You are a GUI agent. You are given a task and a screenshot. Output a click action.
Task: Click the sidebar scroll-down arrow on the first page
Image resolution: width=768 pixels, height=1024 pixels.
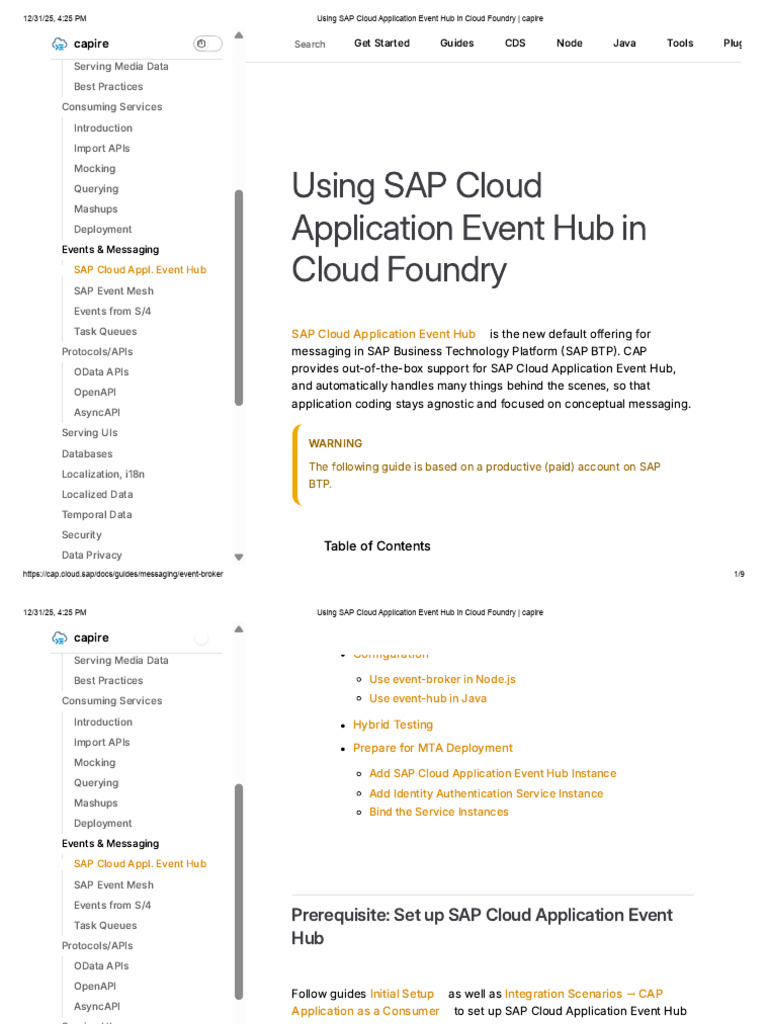point(239,557)
